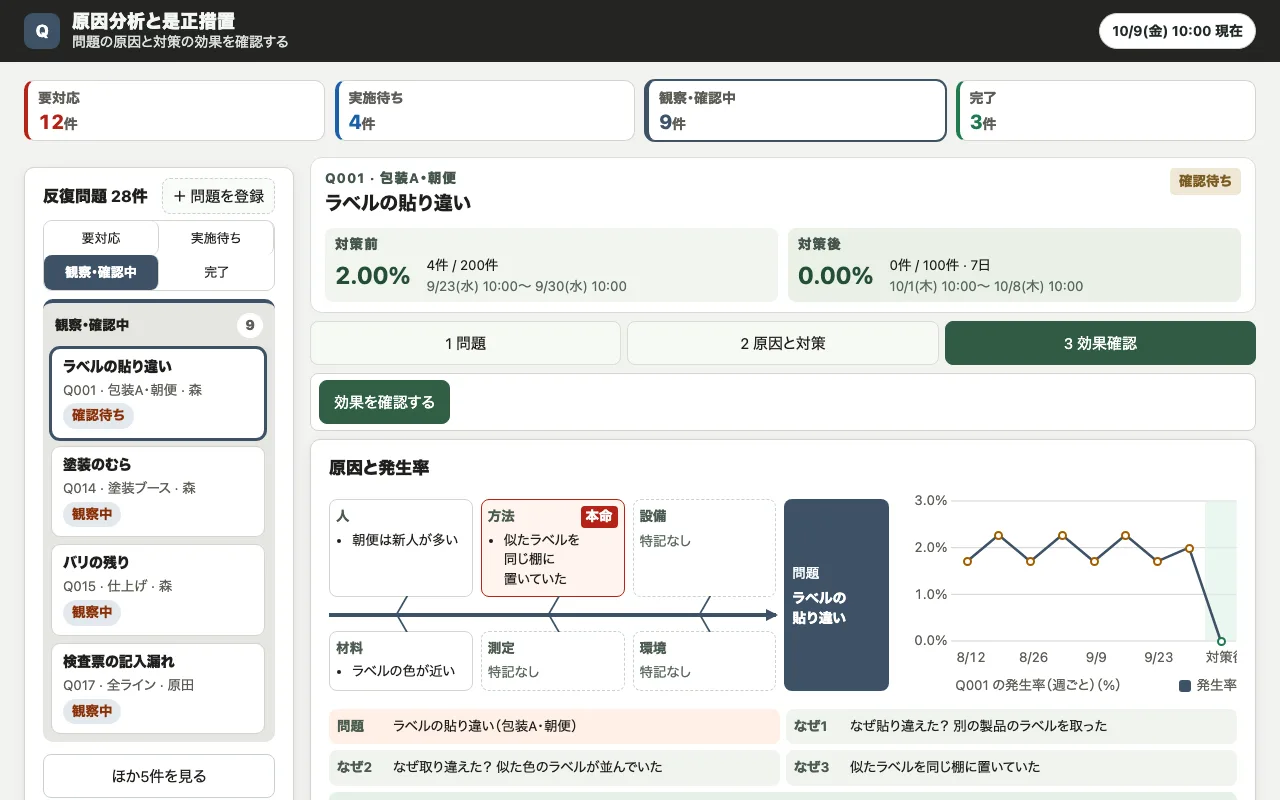Select the 測定 cause box
This screenshot has width=1280, height=800.
pos(553,661)
